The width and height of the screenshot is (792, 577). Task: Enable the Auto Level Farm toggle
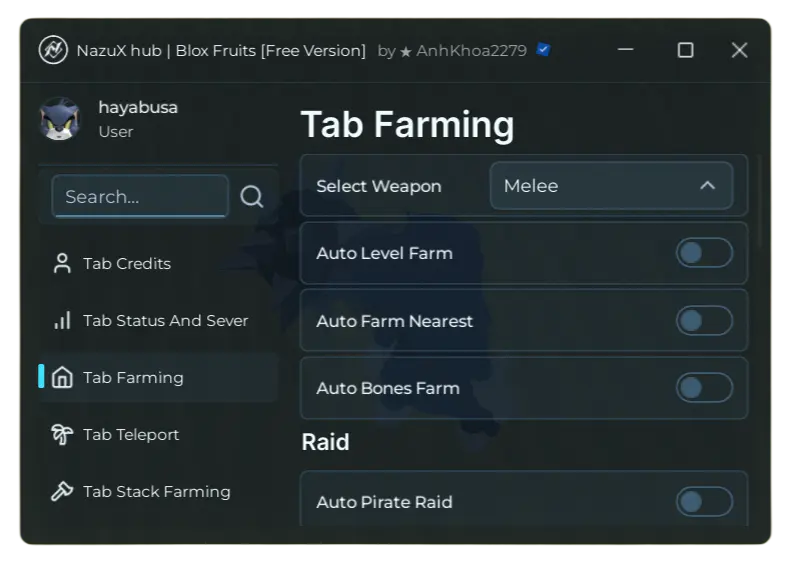704,253
